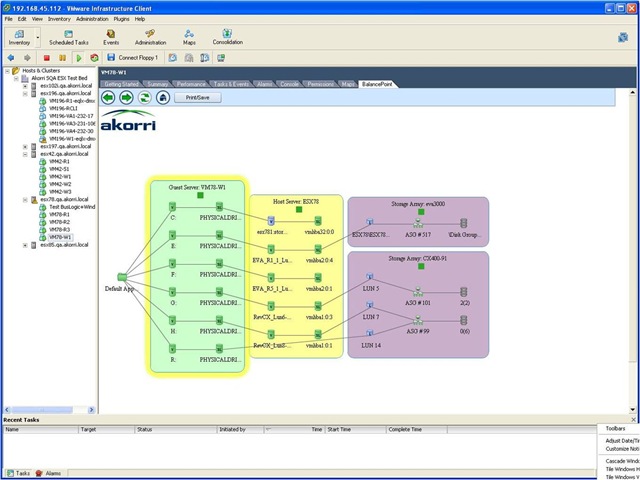The height and width of the screenshot is (480, 640).
Task: Open the Plugins menu
Action: (121, 19)
